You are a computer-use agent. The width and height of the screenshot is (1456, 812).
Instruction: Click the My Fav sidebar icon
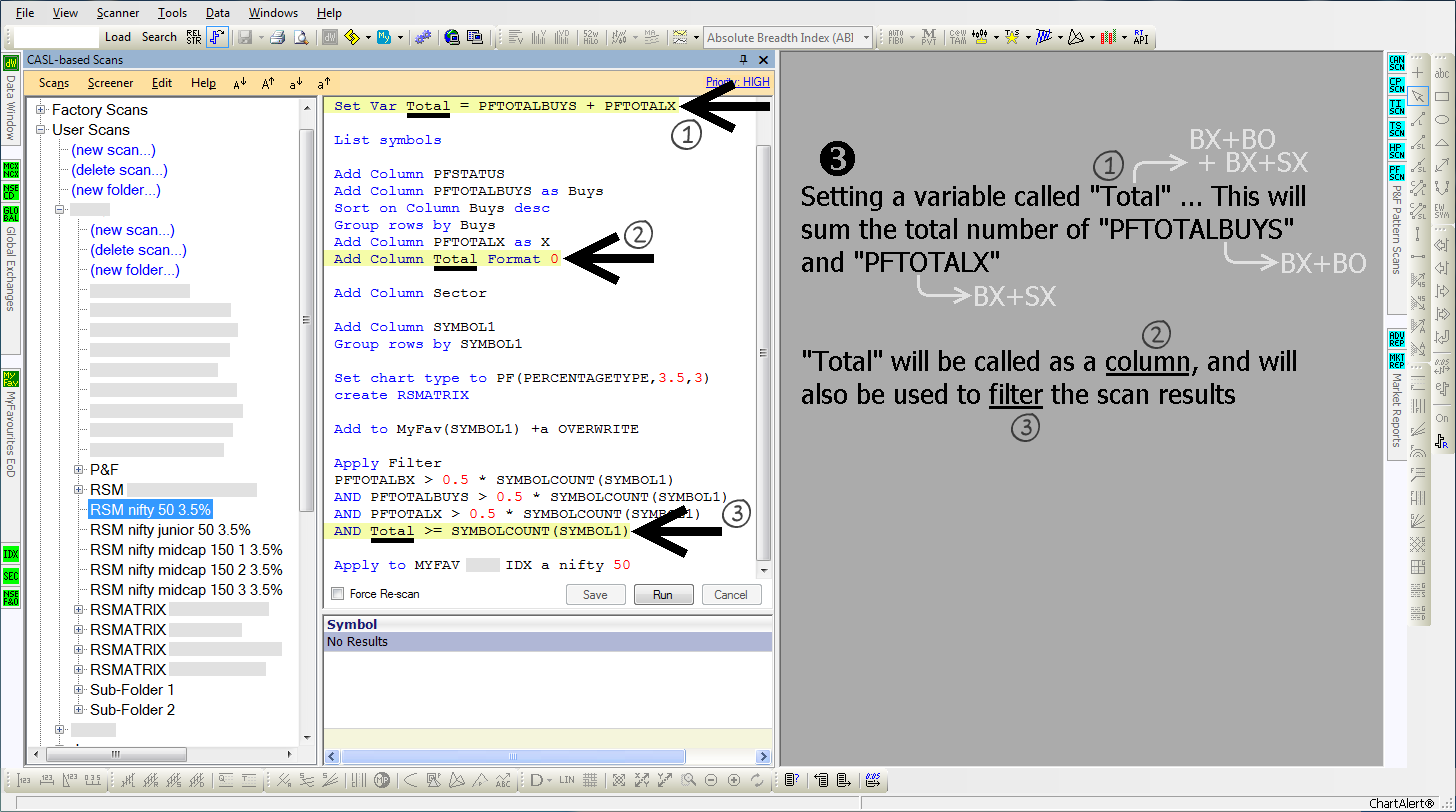(x=11, y=379)
